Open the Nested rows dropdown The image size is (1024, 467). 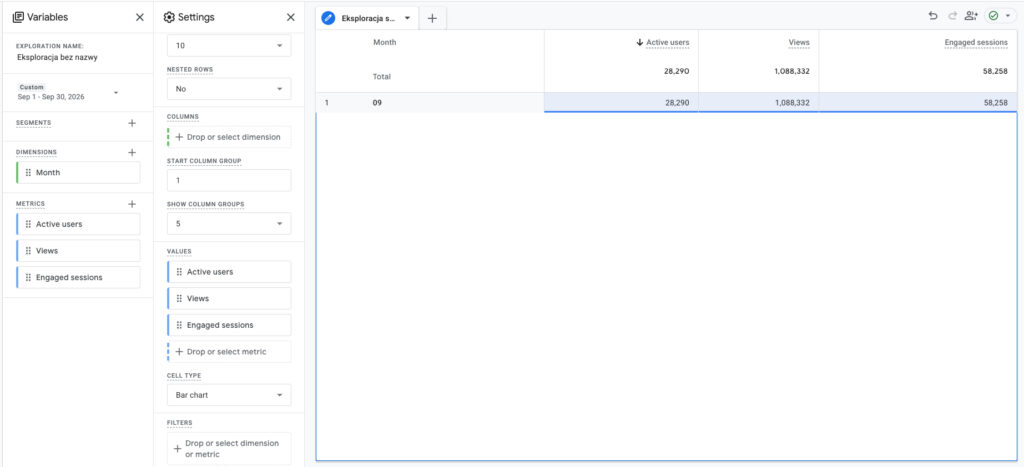[x=229, y=89]
